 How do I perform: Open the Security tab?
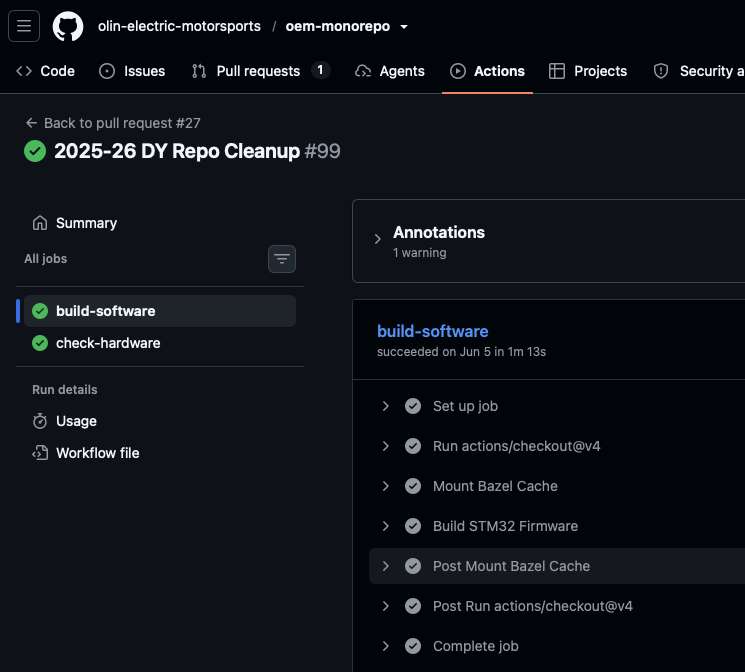coord(698,71)
